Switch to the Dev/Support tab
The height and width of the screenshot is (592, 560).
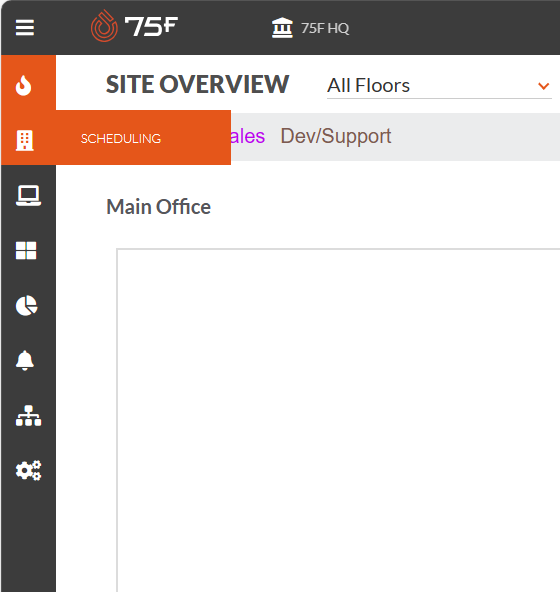[x=336, y=136]
